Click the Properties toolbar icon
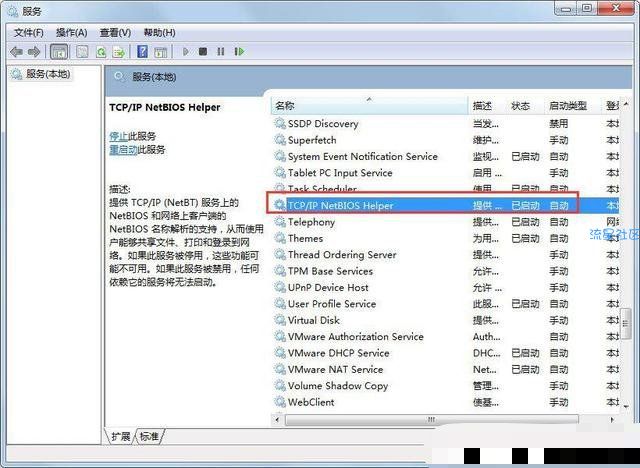Viewport: 640px width, 468px height. [x=82, y=52]
